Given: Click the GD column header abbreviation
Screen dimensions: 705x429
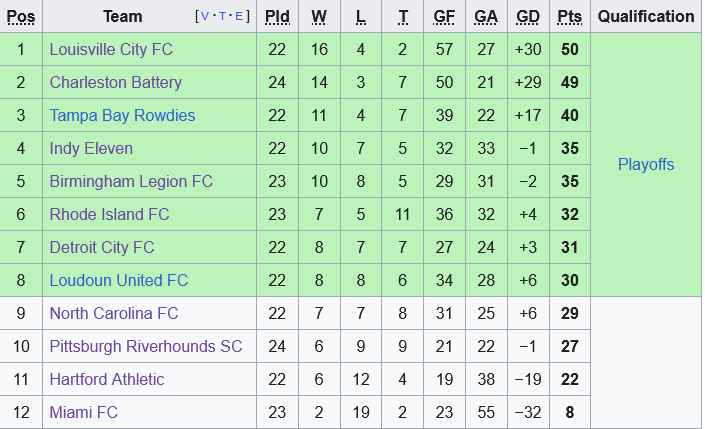Looking at the screenshot, I should tap(527, 17).
